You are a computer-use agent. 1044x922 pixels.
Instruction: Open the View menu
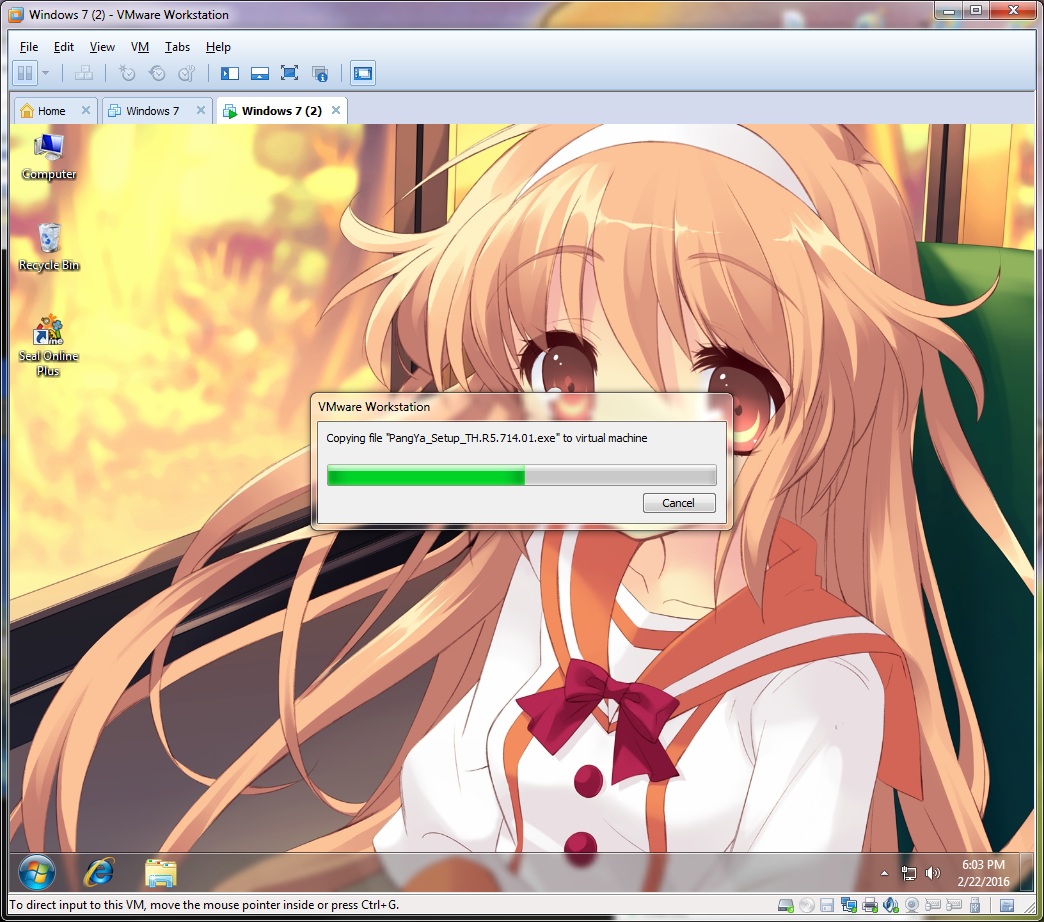click(102, 47)
